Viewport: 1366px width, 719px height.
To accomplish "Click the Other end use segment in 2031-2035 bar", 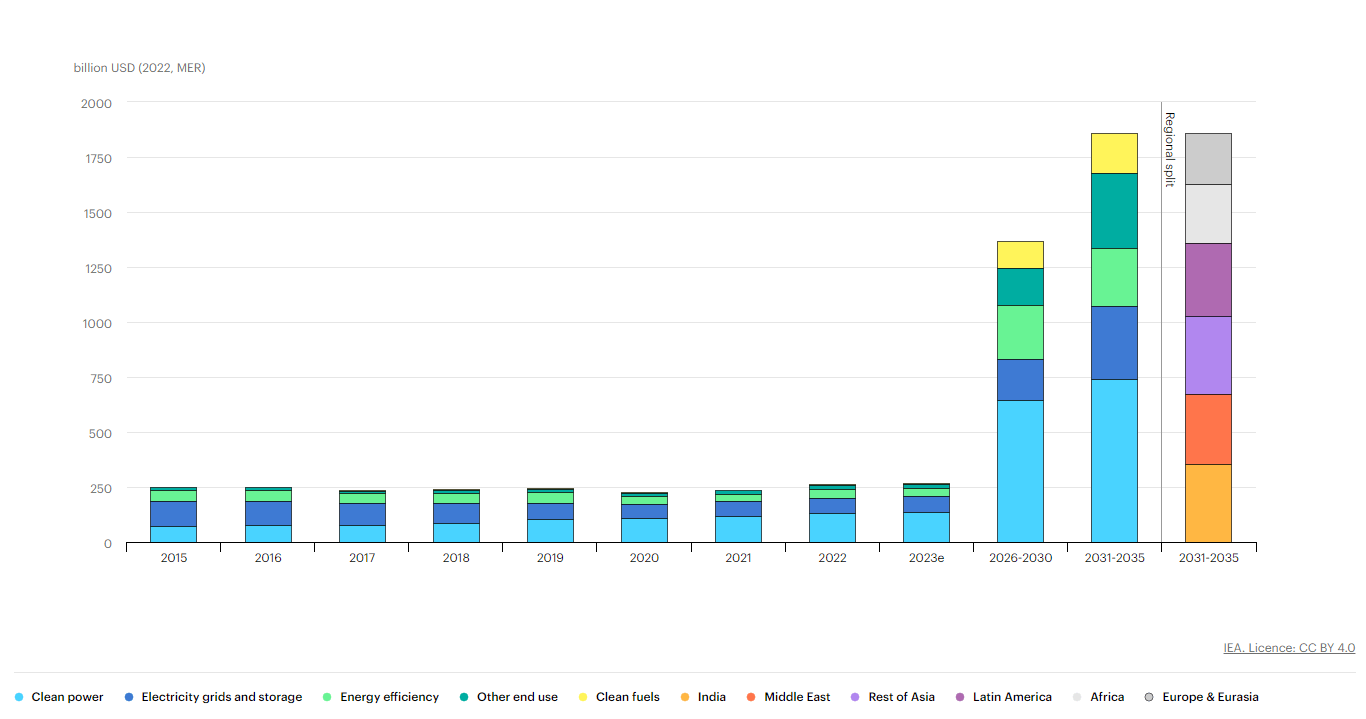I will tap(1114, 210).
